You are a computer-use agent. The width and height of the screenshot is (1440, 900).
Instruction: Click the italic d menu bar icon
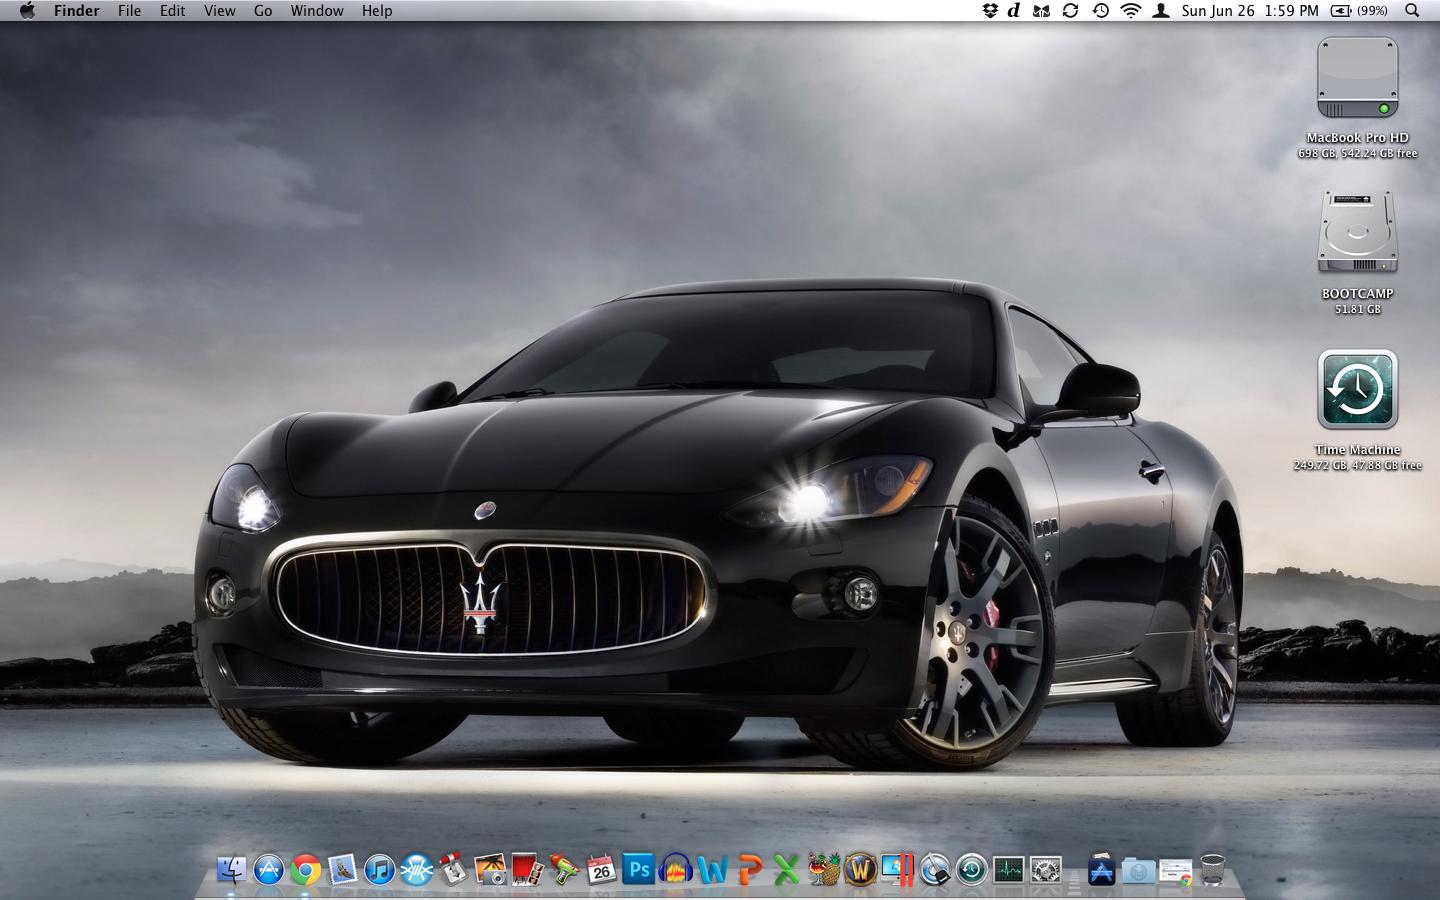pos(1014,11)
